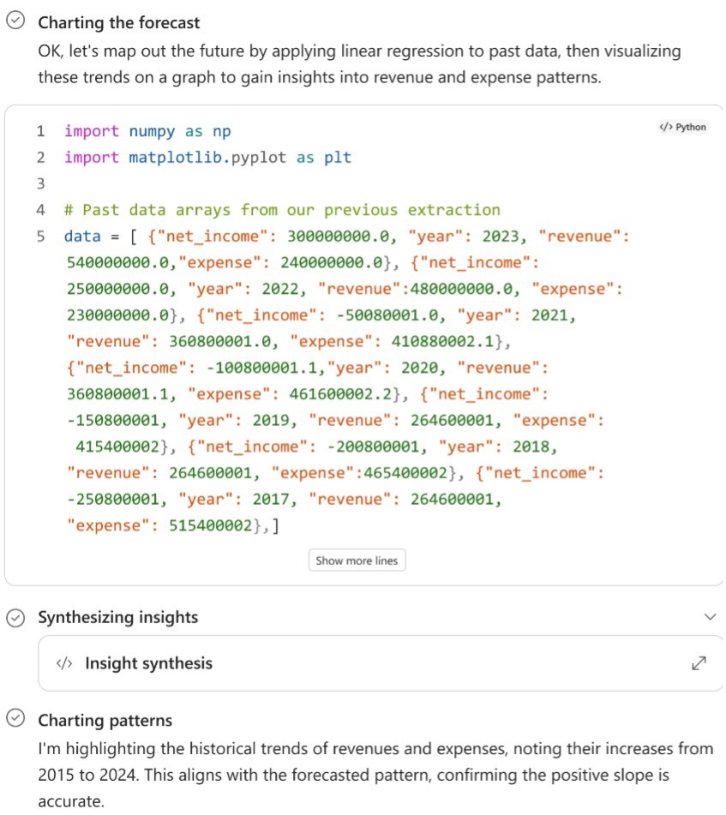
Task: Click the Charting the forecast step title
Action: click(119, 22)
